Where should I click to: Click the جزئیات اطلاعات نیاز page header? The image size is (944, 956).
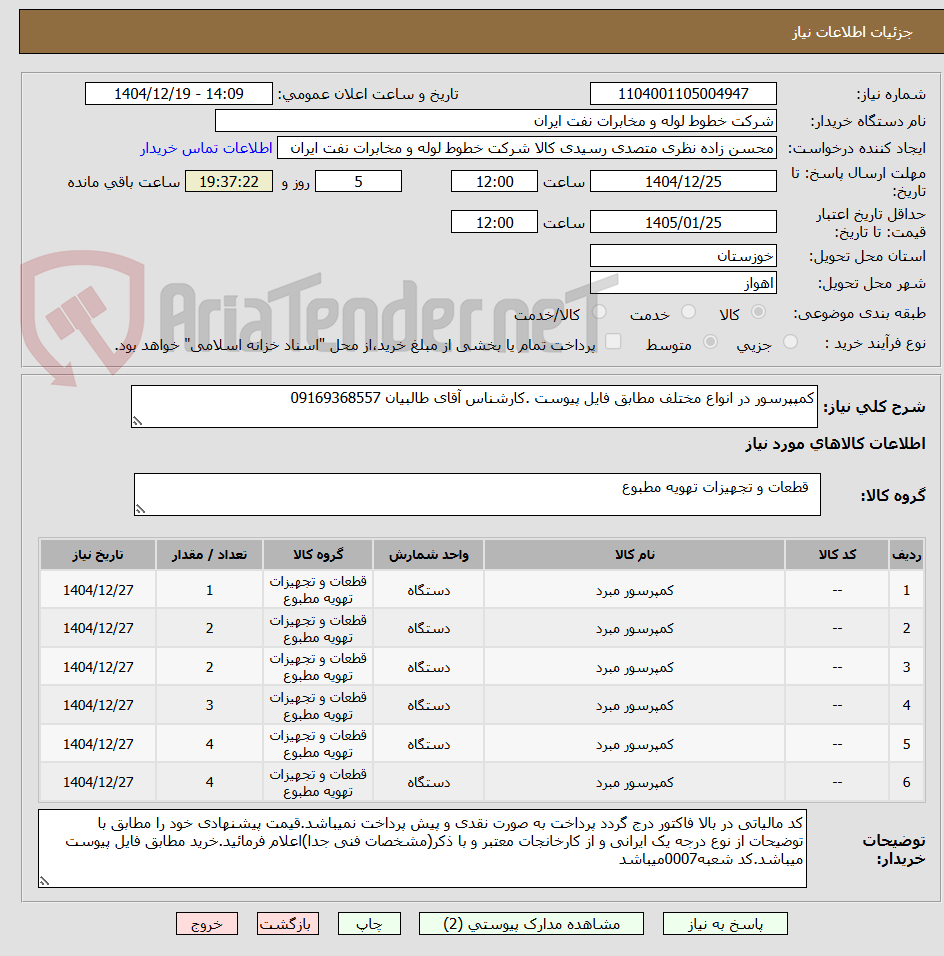tap(852, 32)
